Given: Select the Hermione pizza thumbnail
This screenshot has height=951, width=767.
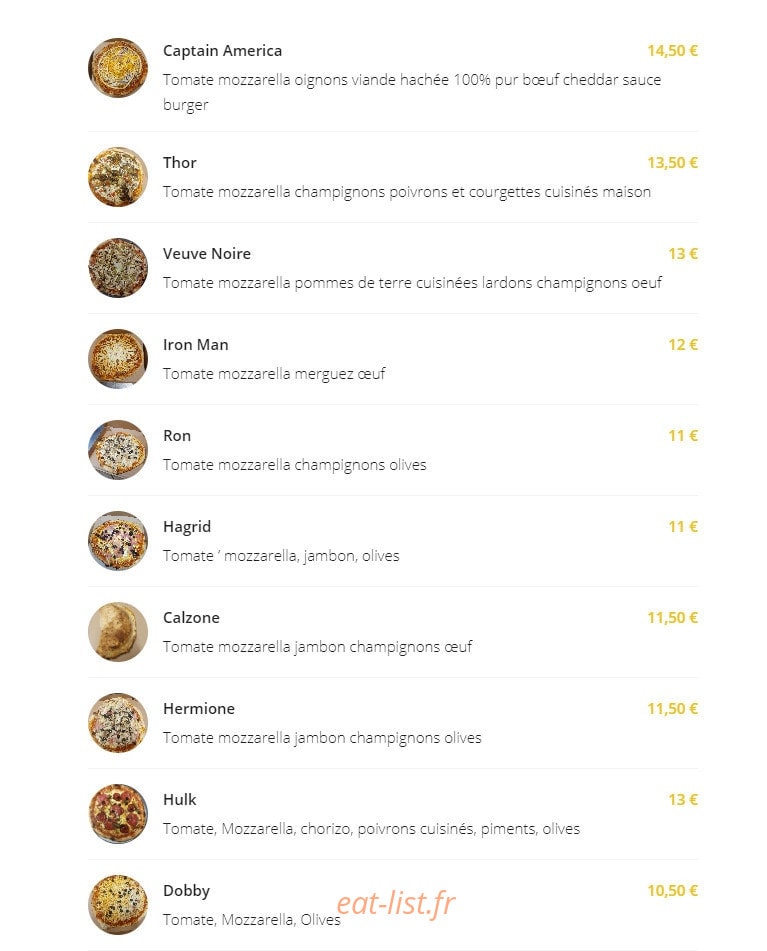Looking at the screenshot, I should point(118,723).
